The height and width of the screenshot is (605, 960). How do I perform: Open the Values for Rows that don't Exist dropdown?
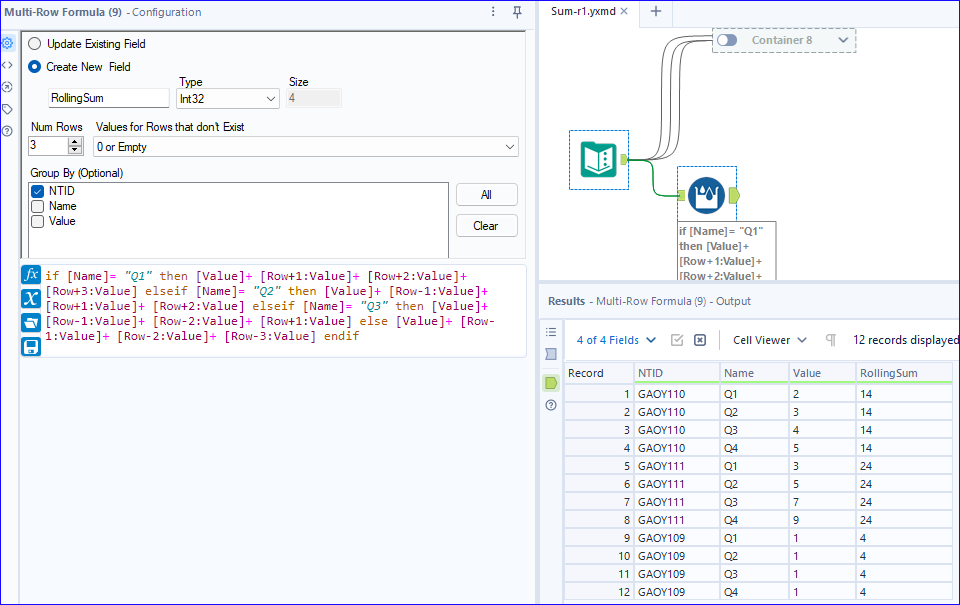[x=512, y=146]
